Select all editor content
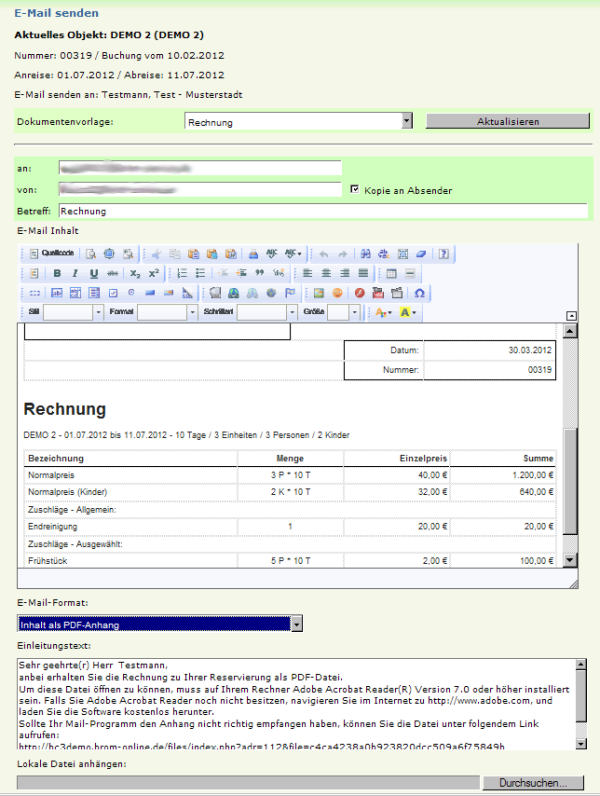This screenshot has width=600, height=796. coord(403,254)
